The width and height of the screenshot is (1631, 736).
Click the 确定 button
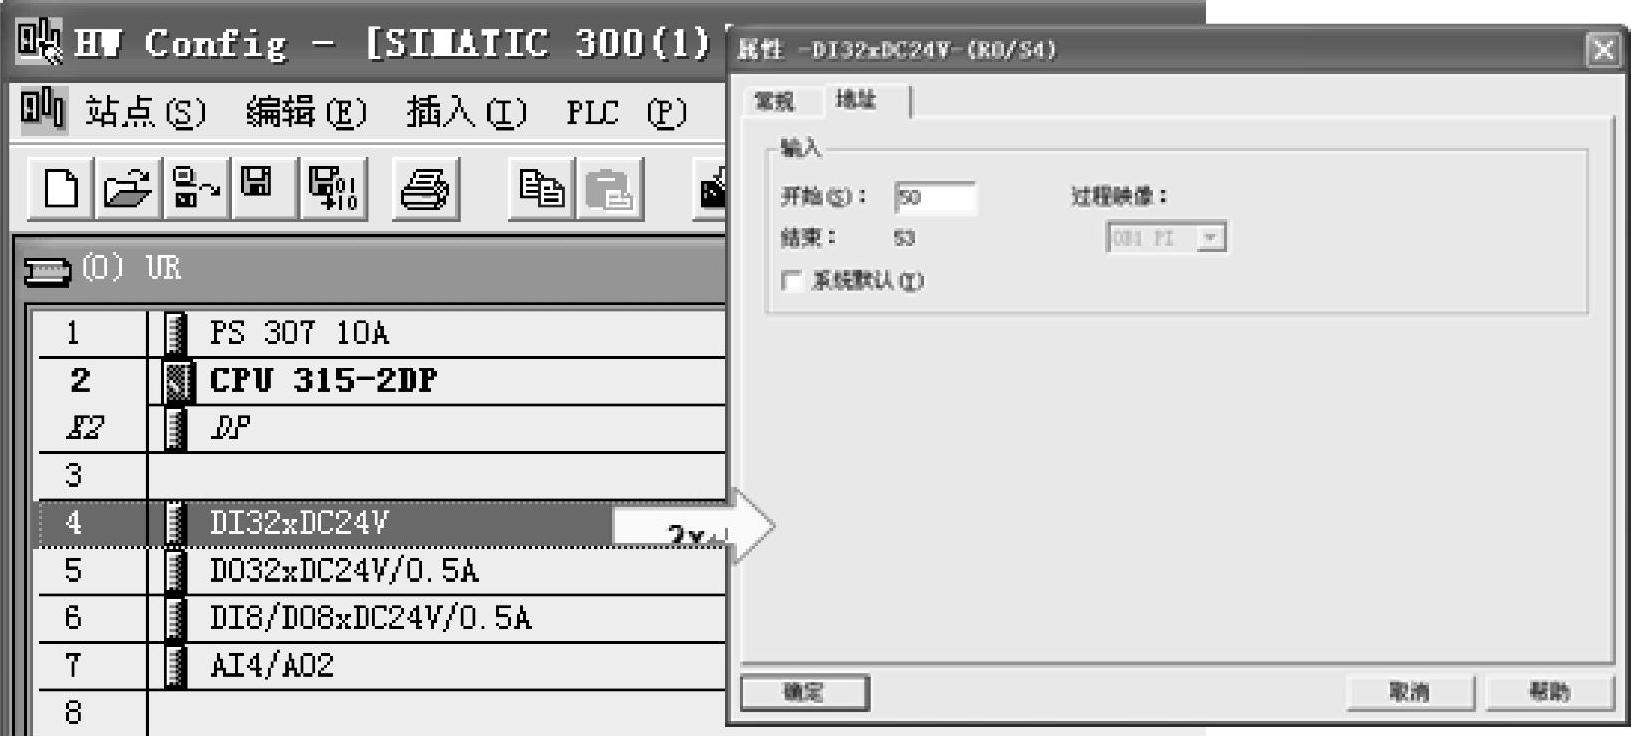coord(804,692)
